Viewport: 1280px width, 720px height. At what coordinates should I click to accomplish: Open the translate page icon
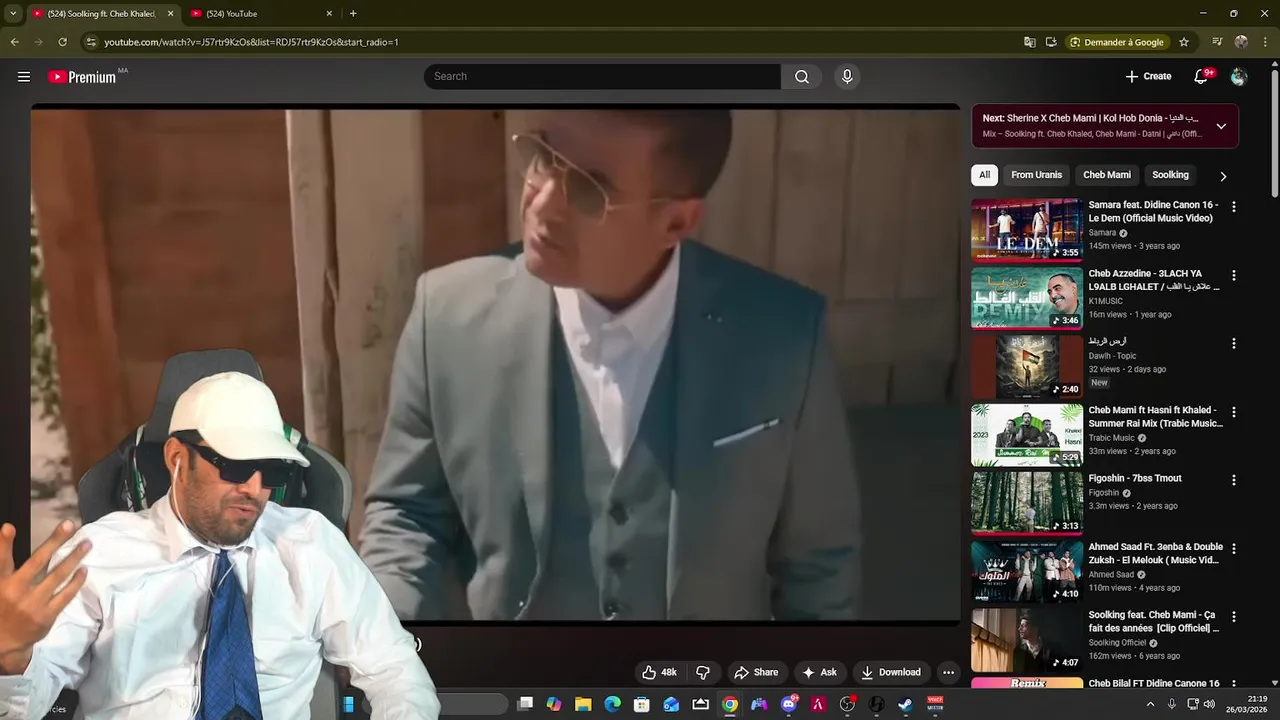(1029, 42)
